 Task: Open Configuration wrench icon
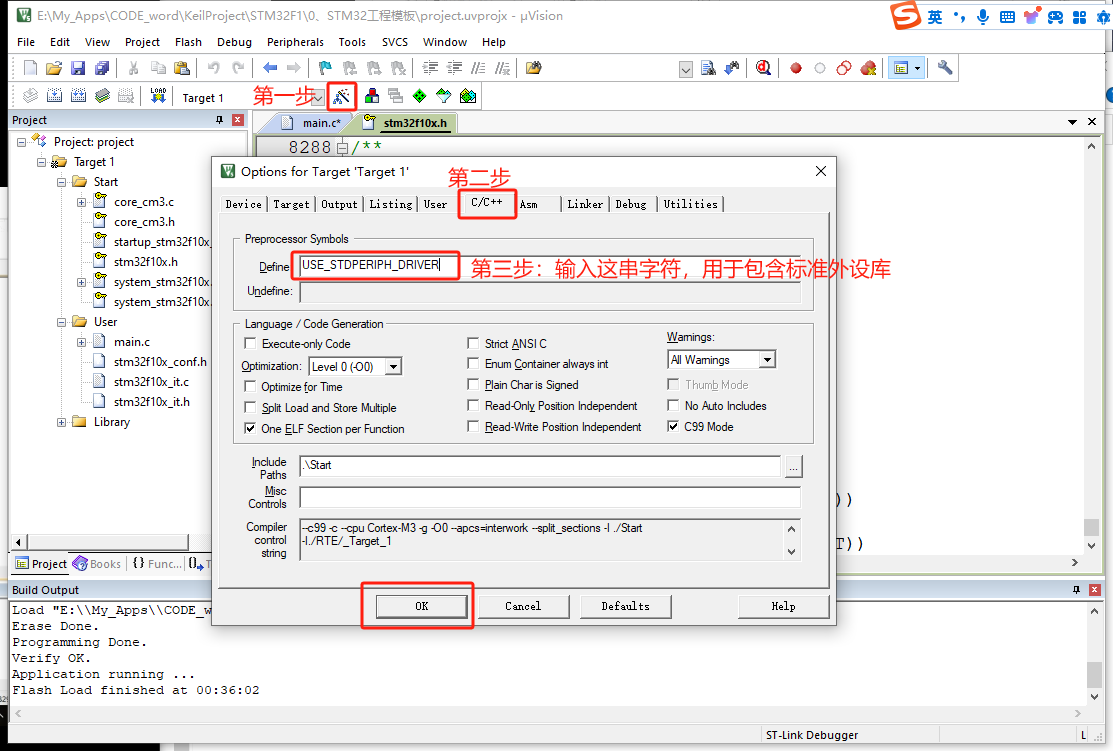click(x=945, y=68)
